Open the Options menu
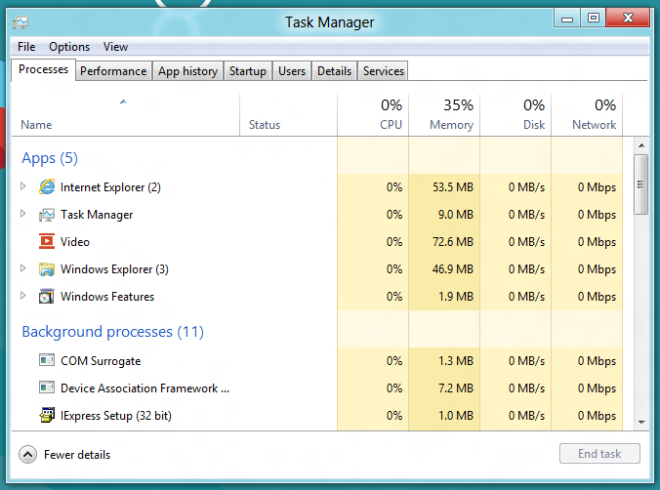Screen dimensions: 660x490 [x=69, y=47]
